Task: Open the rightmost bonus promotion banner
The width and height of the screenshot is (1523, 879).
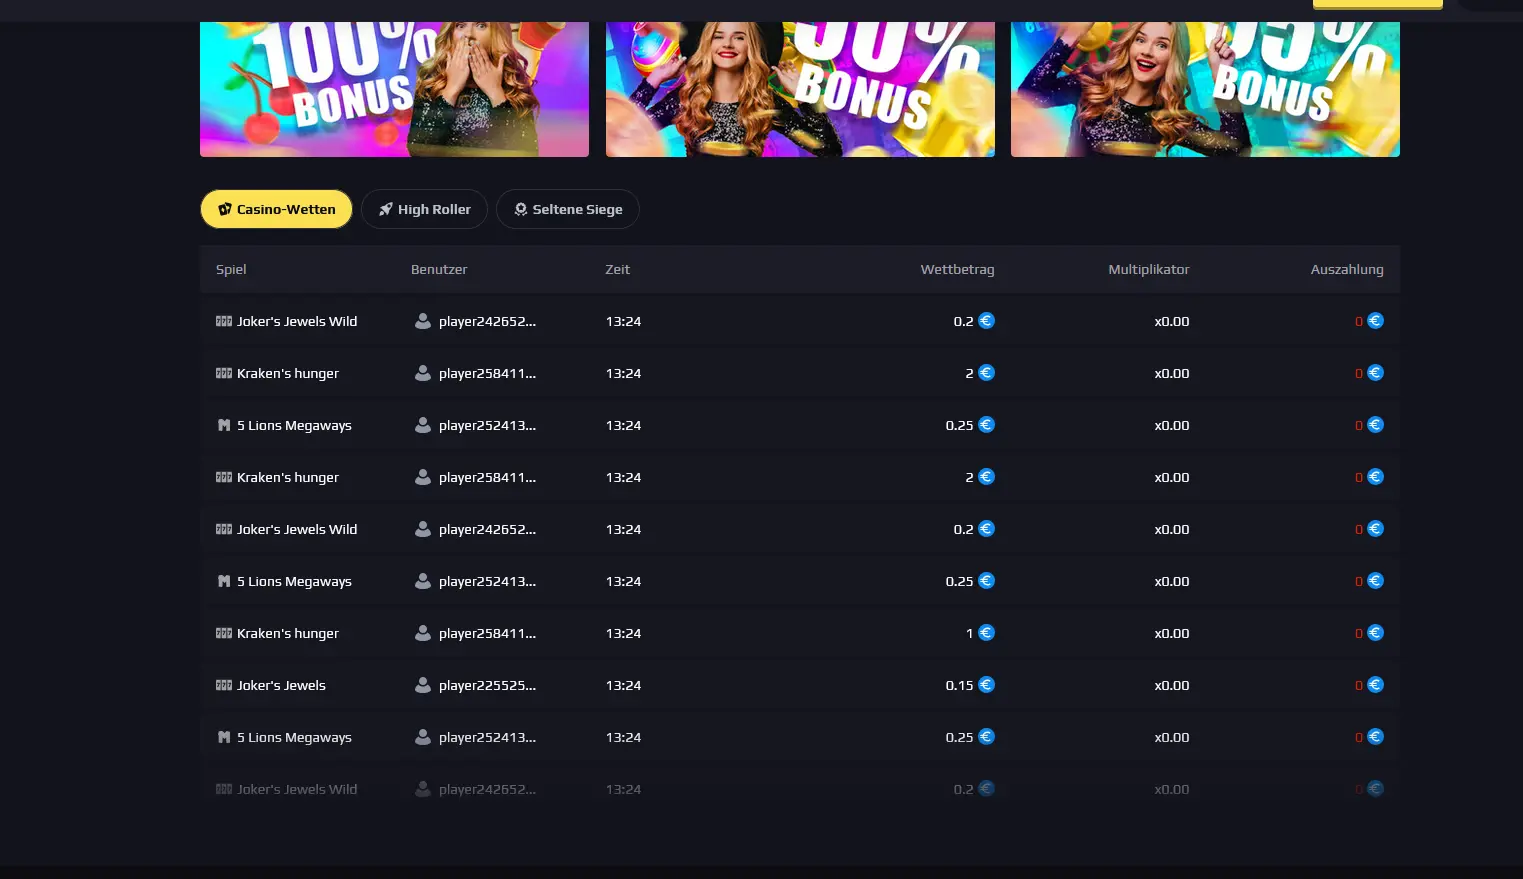Action: (x=1205, y=89)
